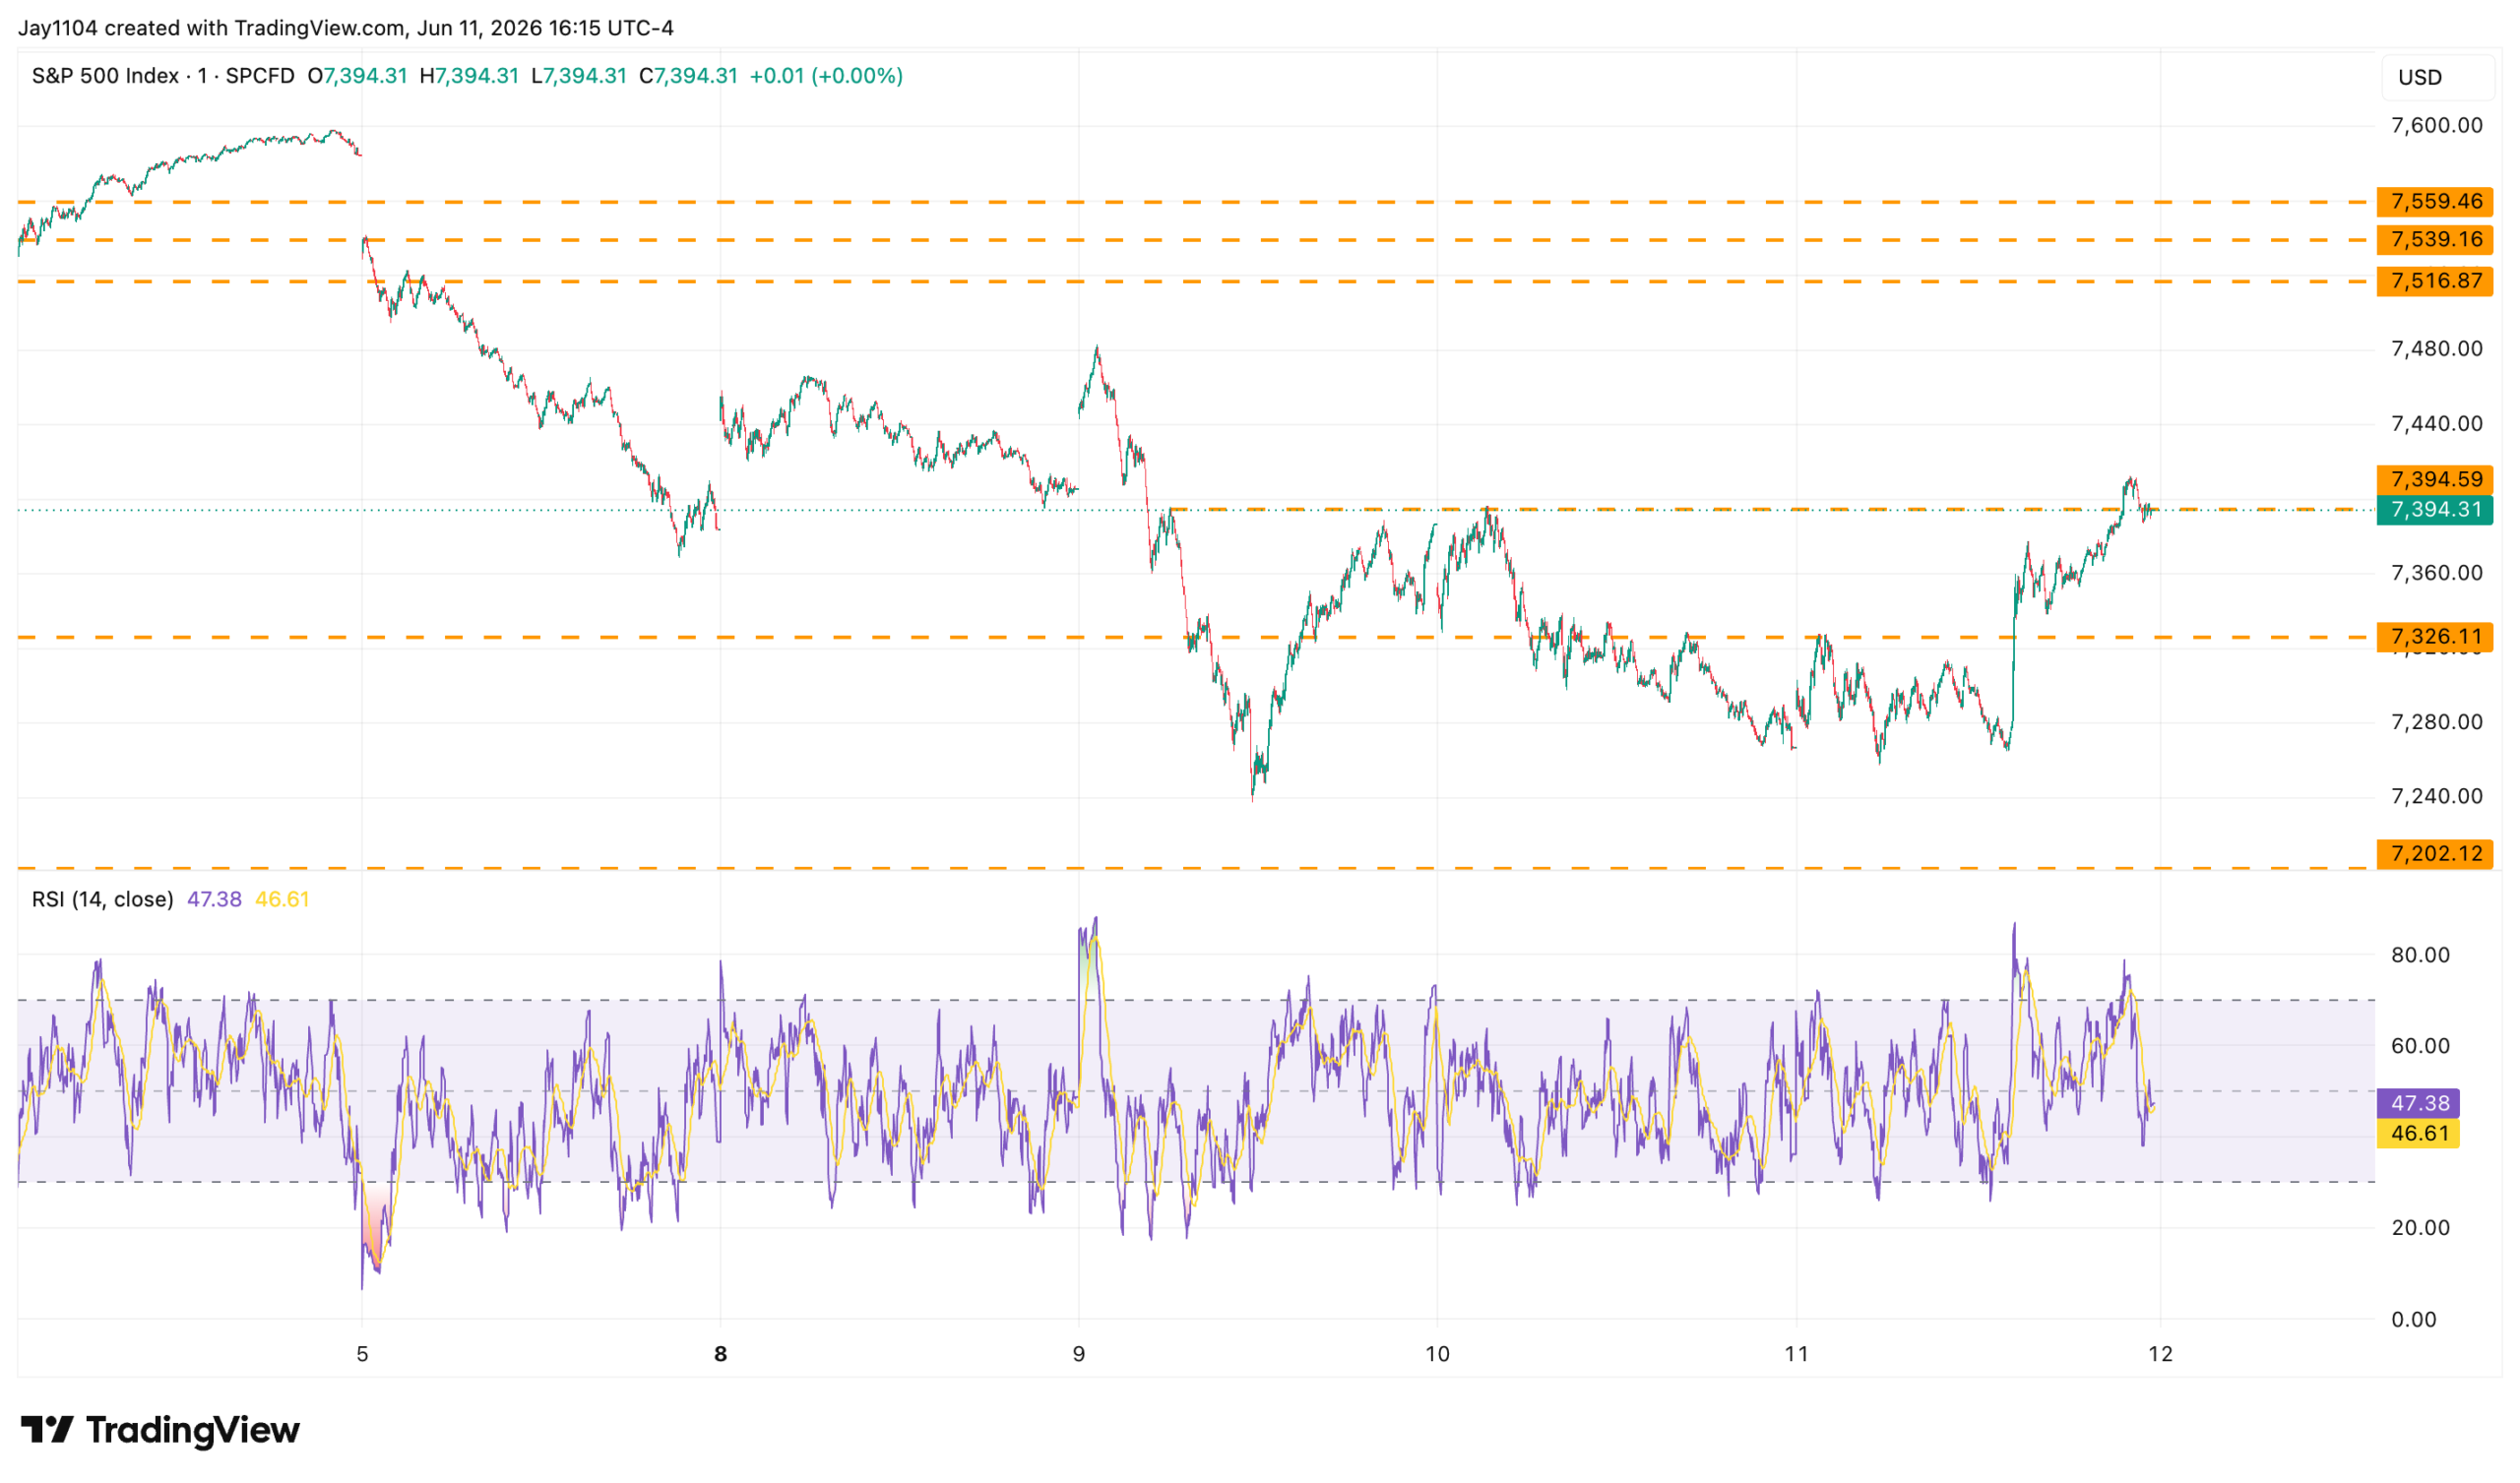
Task: Click the 7,280.00 price axis tick
Action: click(2436, 722)
